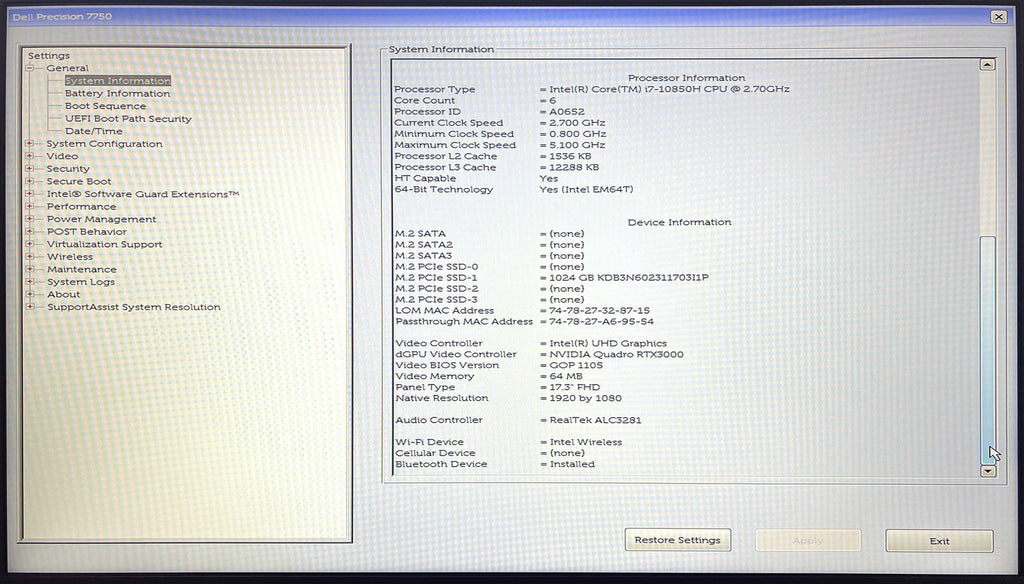The image size is (1024, 584).
Task: Click the greyed Apply button
Action: 808,540
